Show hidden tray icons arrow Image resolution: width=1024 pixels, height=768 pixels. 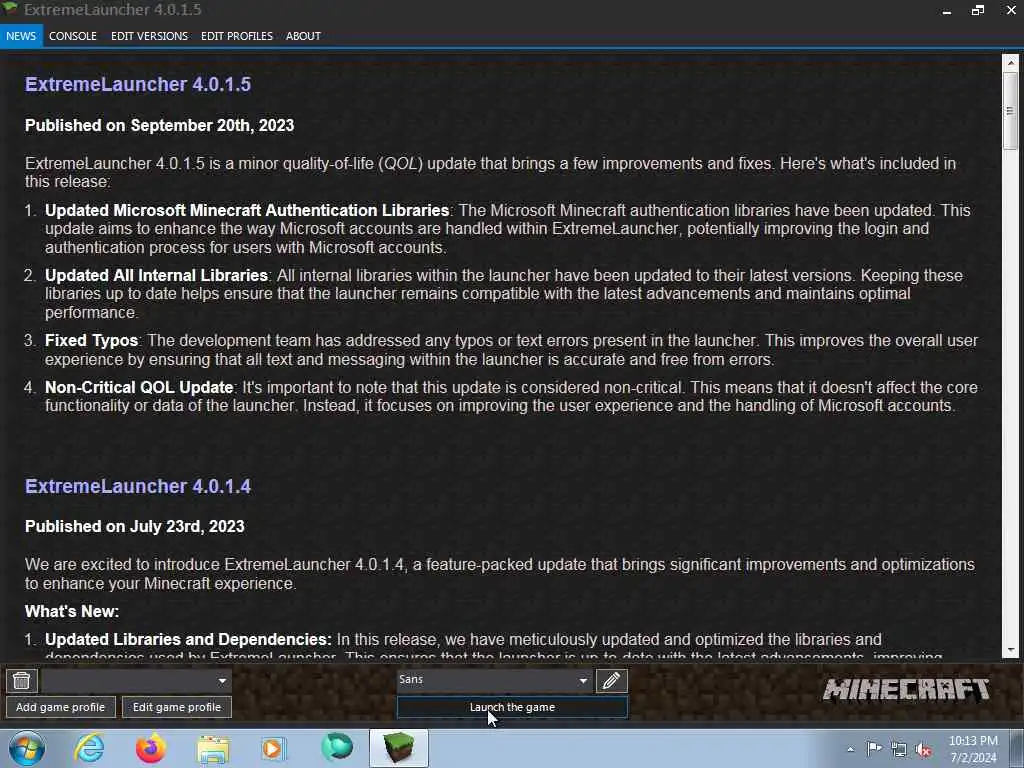tap(850, 749)
